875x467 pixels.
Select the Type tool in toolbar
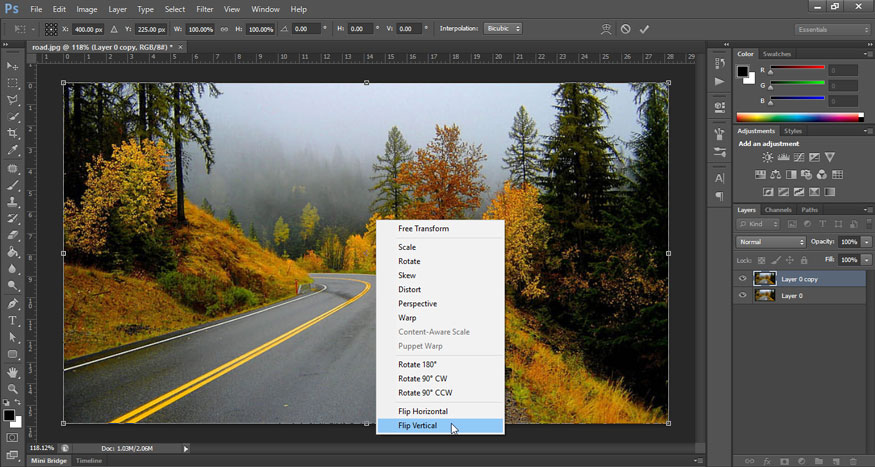point(13,320)
